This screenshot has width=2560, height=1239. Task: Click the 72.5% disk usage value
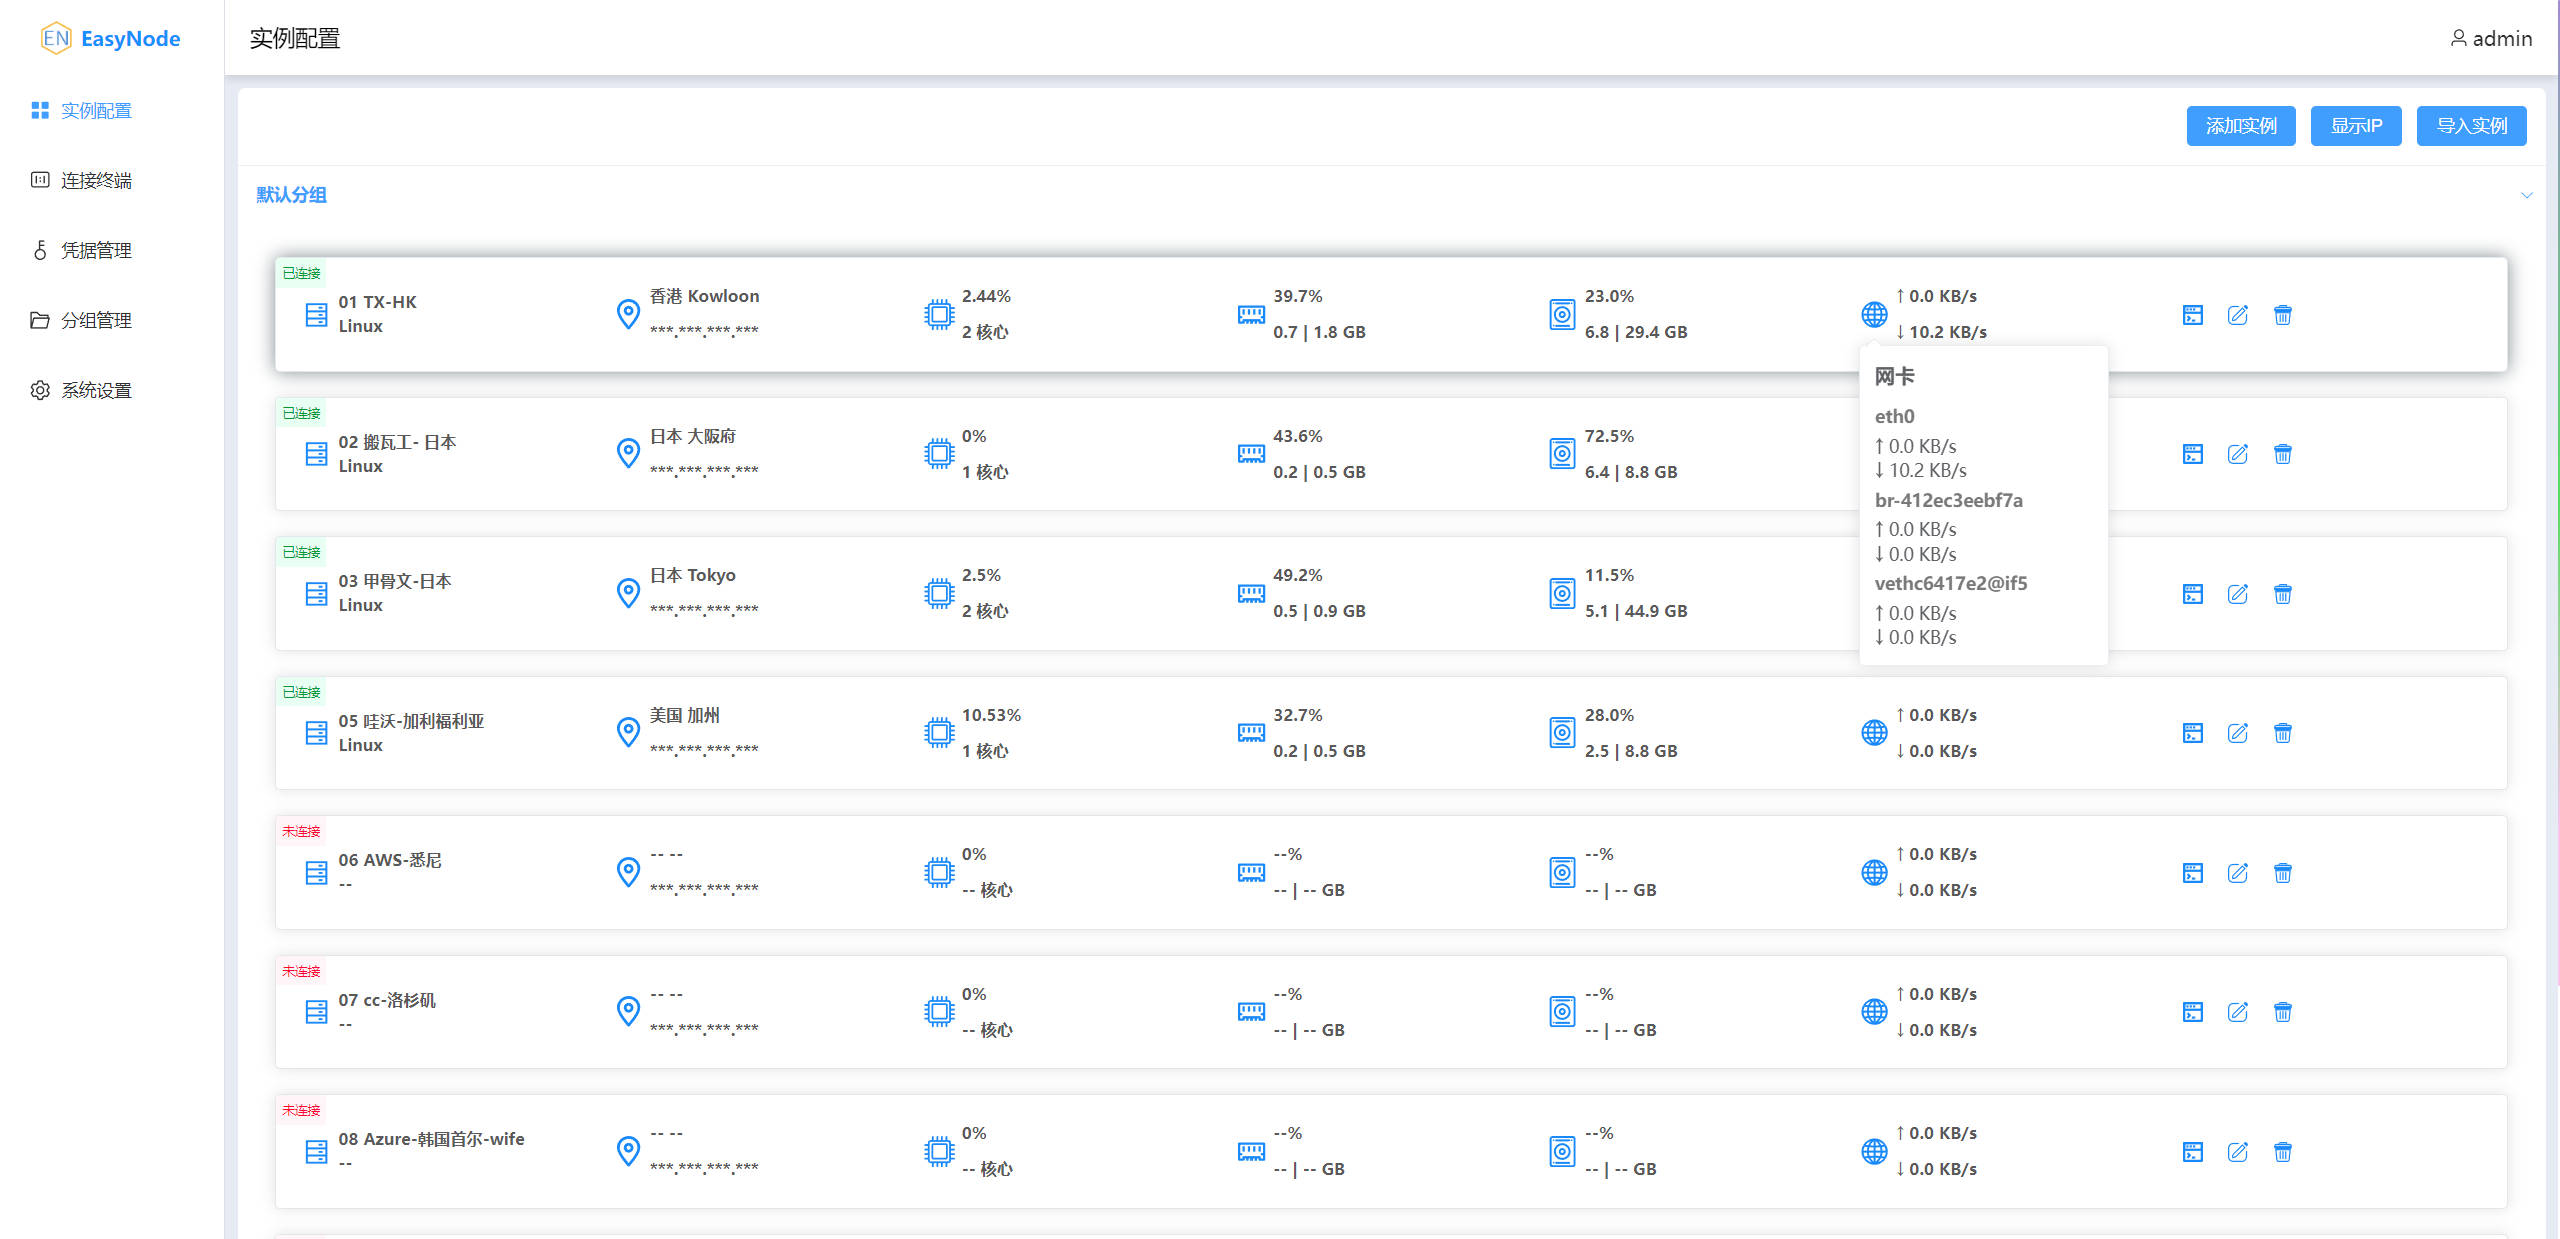point(1609,436)
